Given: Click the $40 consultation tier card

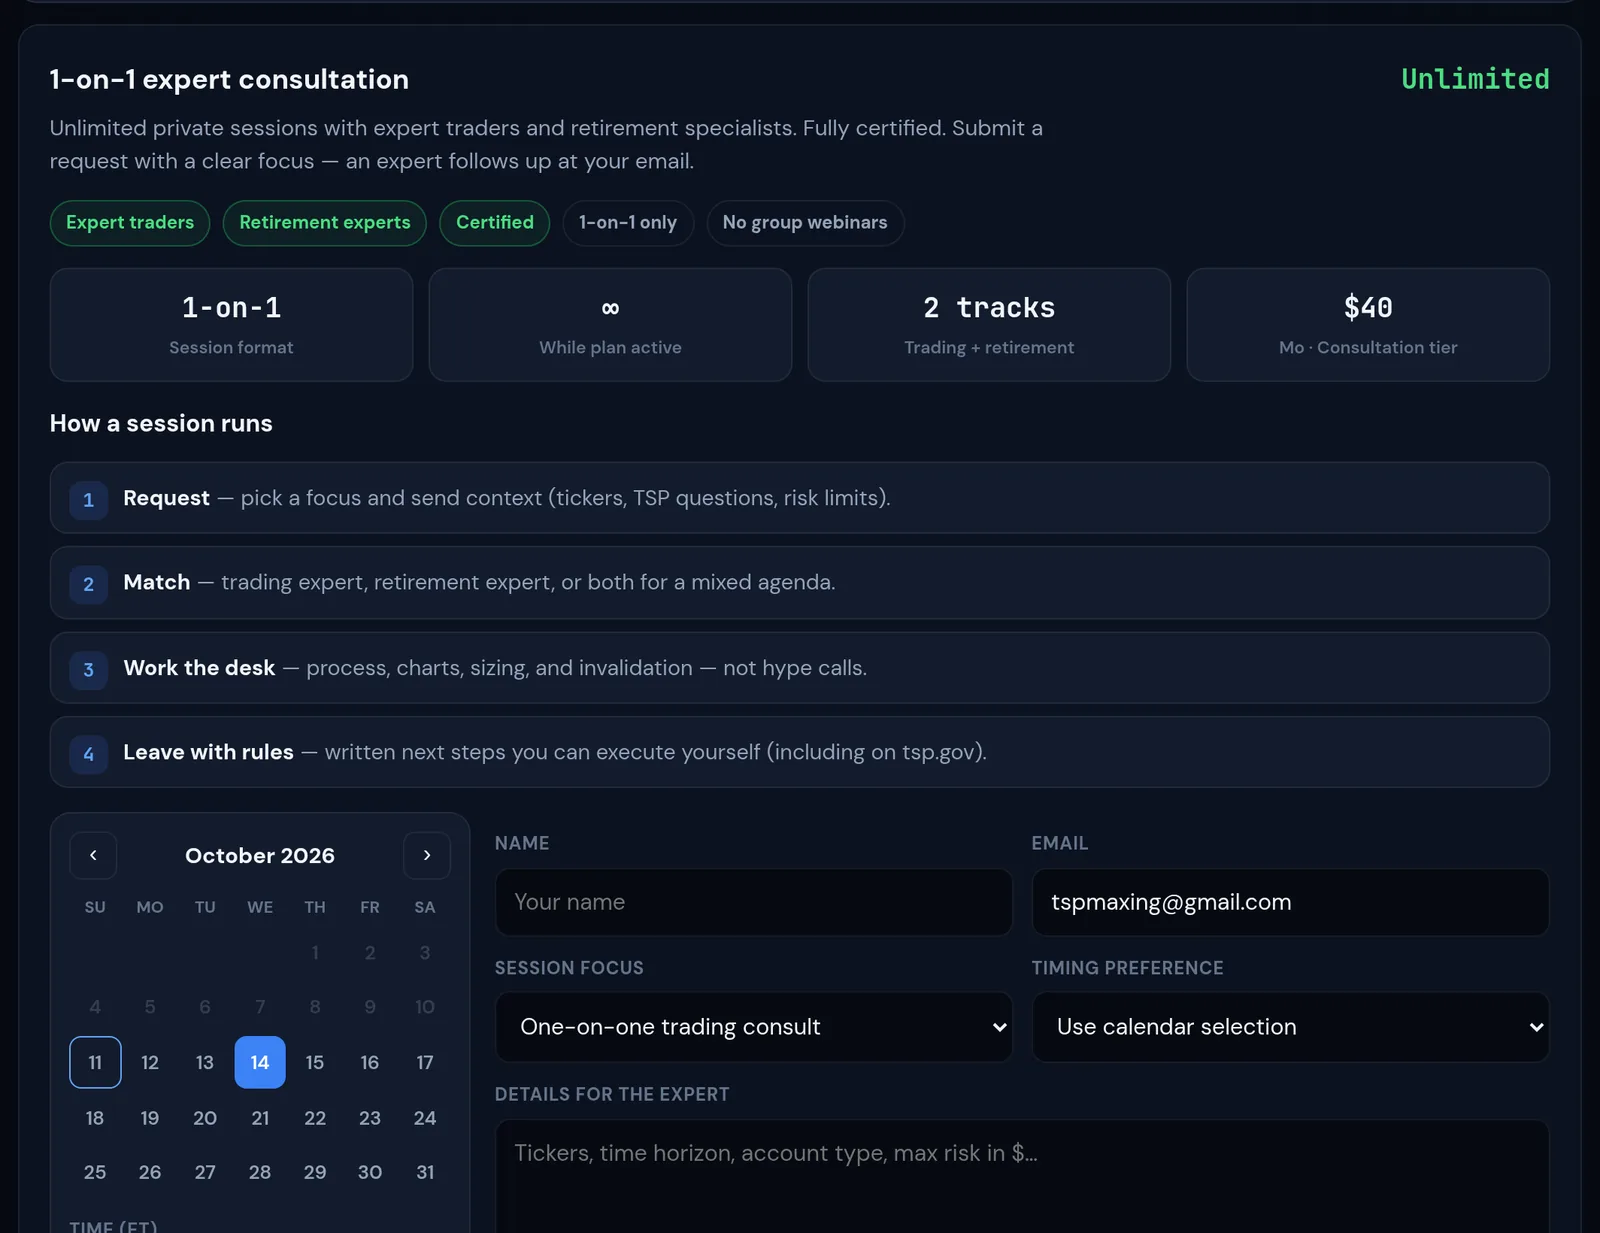Looking at the screenshot, I should point(1368,324).
